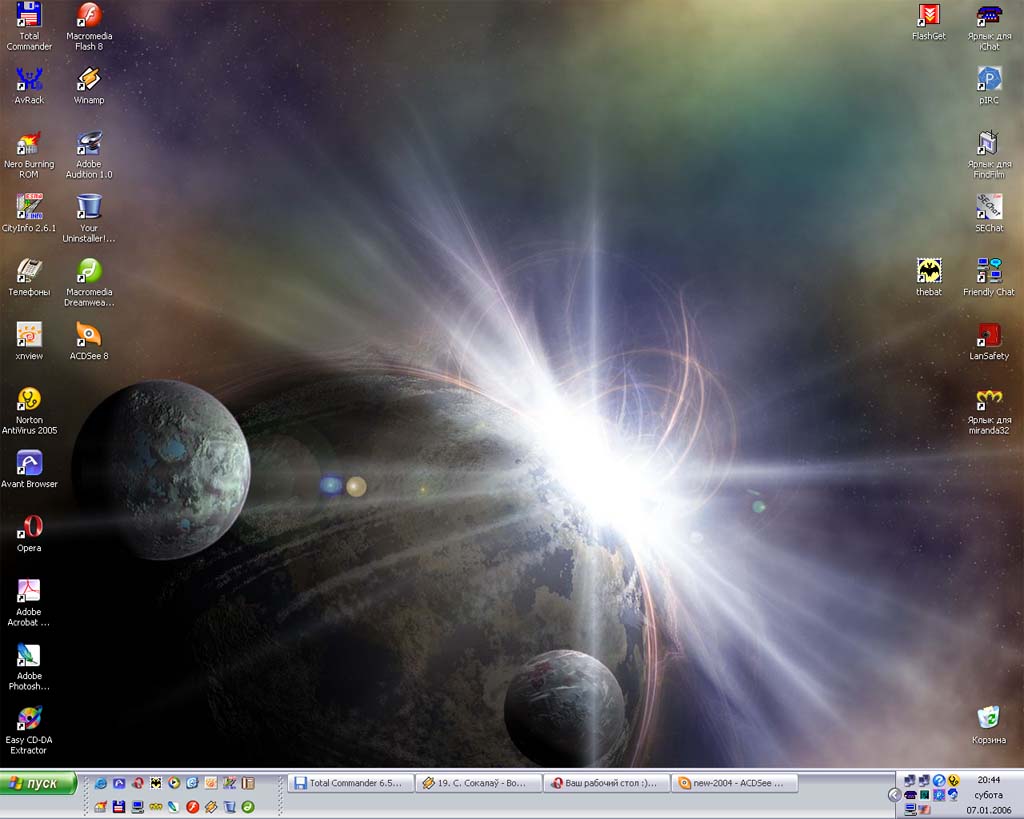Click the SEChat desktop icon
Viewport: 1024px width, 819px height.
989,213
